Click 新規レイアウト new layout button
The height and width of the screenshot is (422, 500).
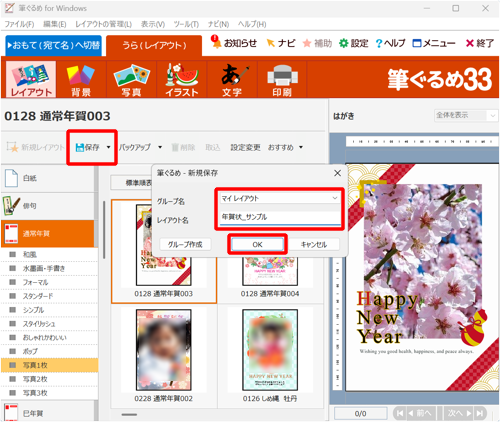[x=35, y=147]
